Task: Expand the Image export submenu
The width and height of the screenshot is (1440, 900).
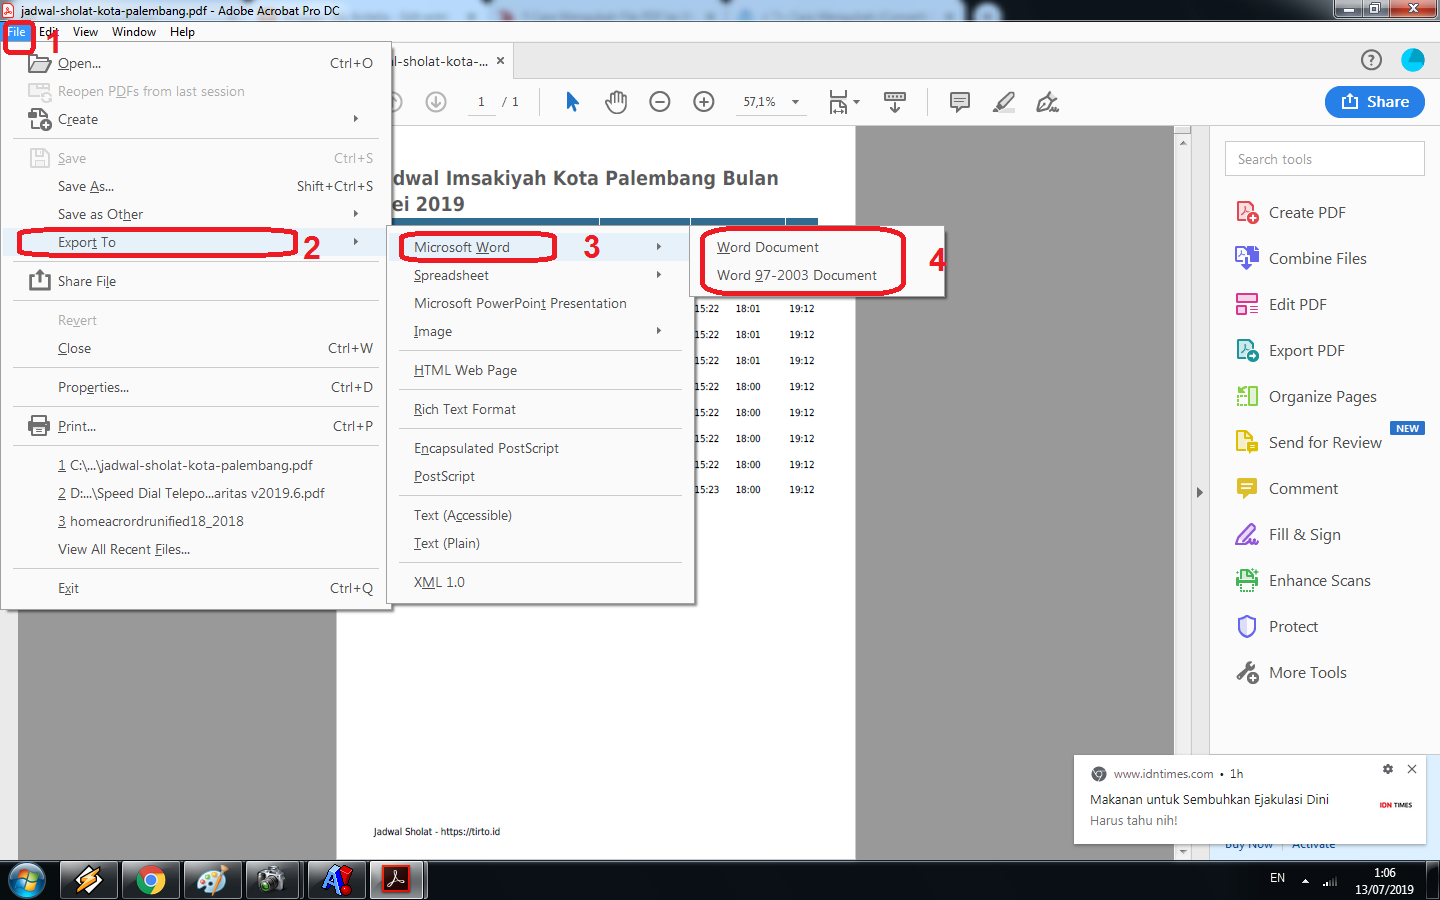Action: coord(433,331)
